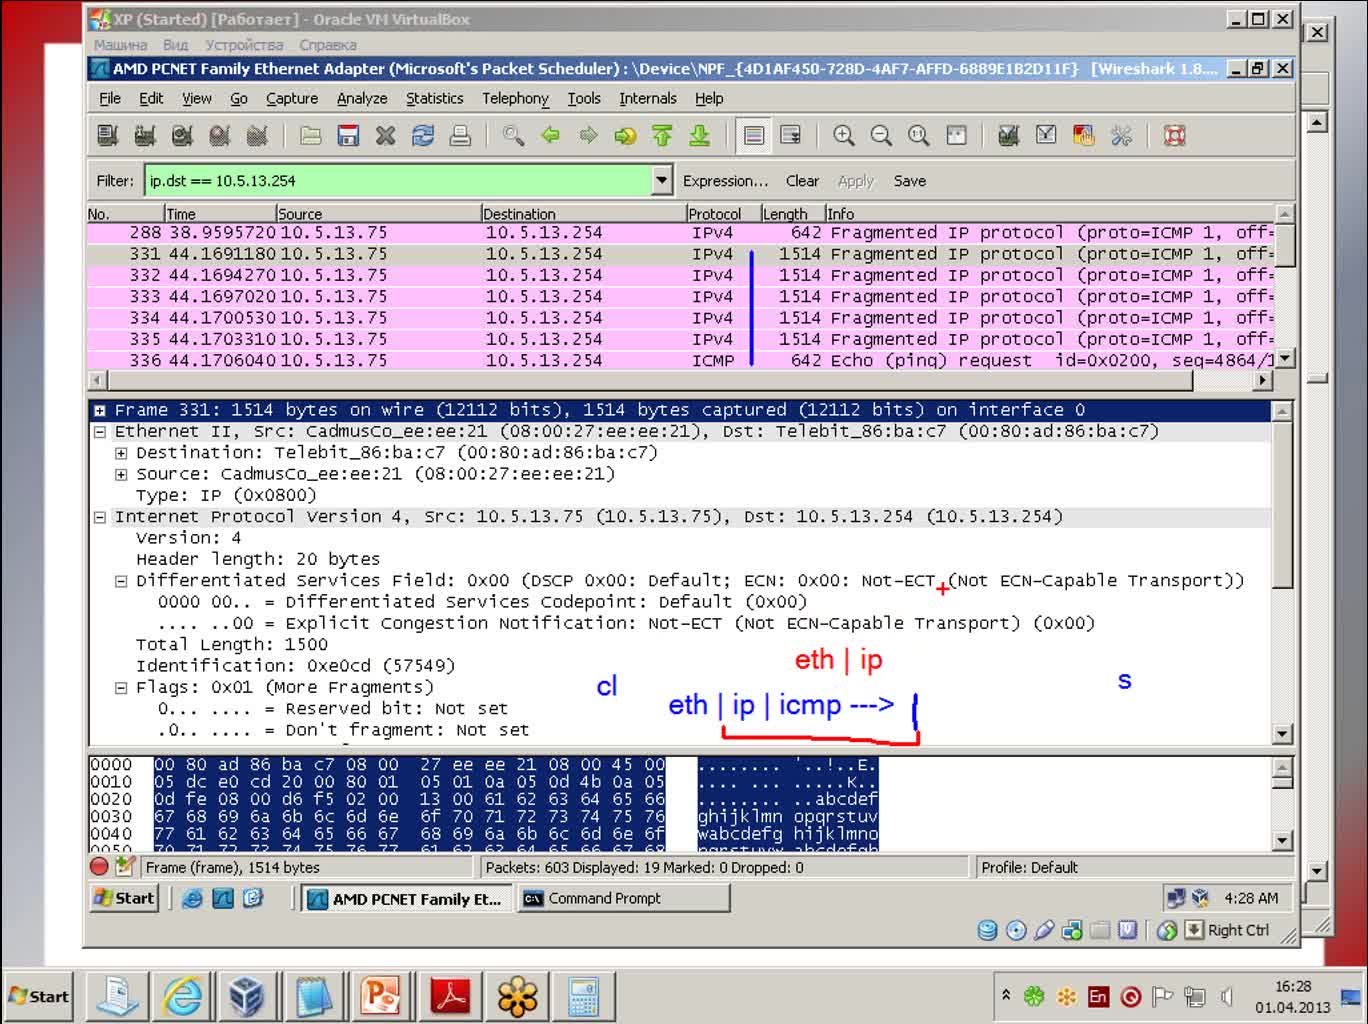The height and width of the screenshot is (1024, 1368).
Task: Open Wireshark help lifebuoy icon
Action: pyautogui.click(x=1175, y=135)
